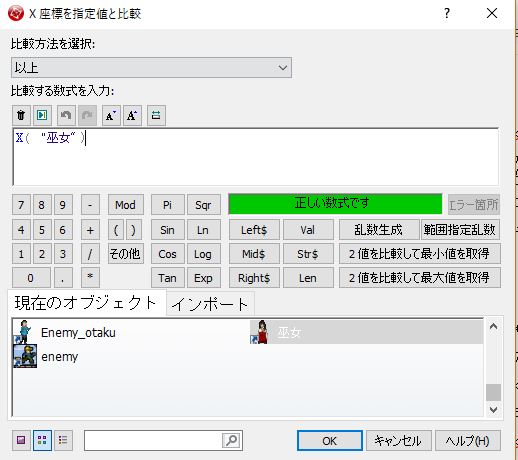
Task: Insert a decimal point button
Action: tap(63, 278)
